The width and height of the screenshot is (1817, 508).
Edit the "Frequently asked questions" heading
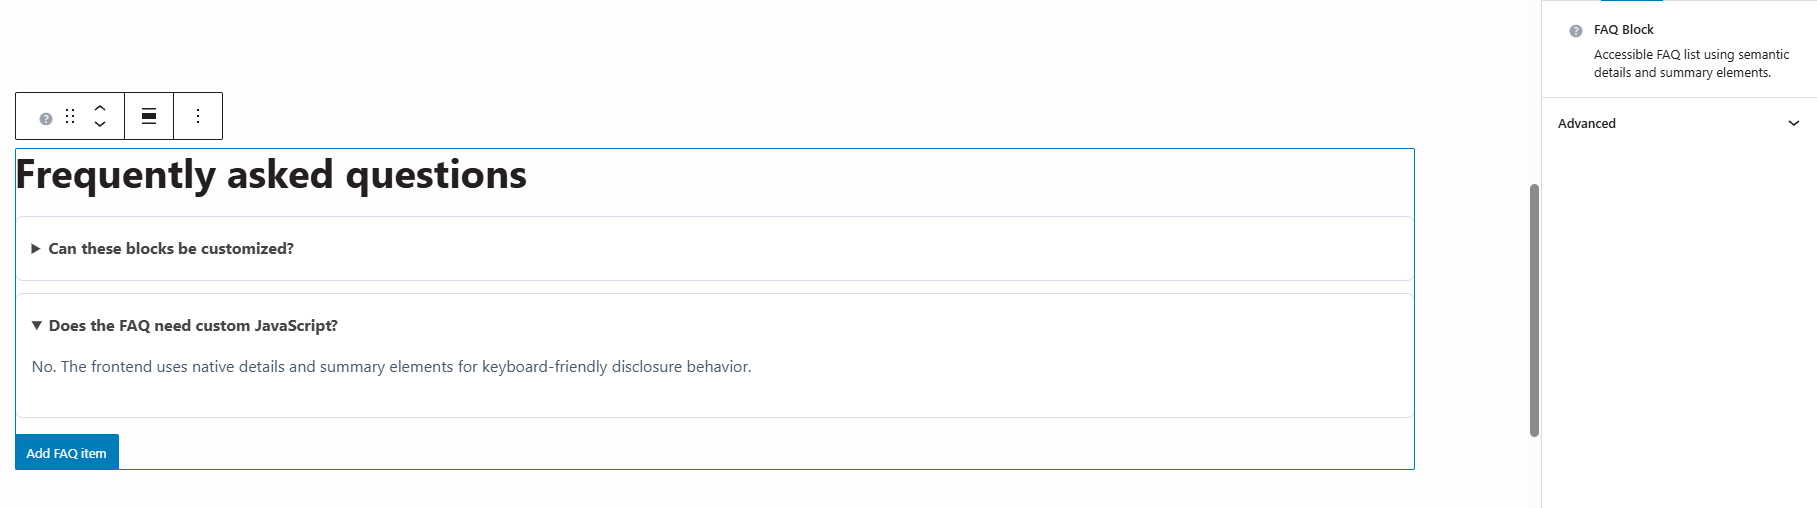pyautogui.click(x=271, y=175)
